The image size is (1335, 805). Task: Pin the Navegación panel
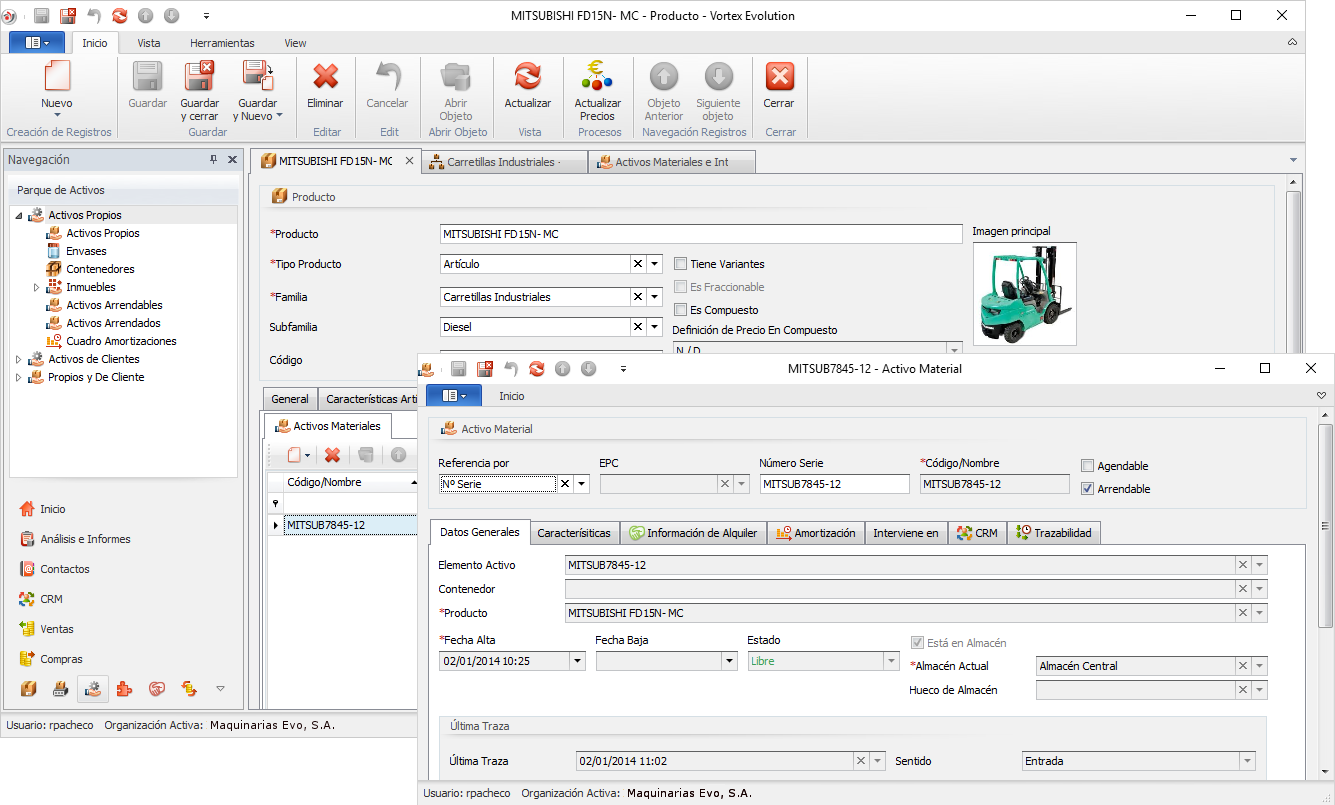point(213,160)
